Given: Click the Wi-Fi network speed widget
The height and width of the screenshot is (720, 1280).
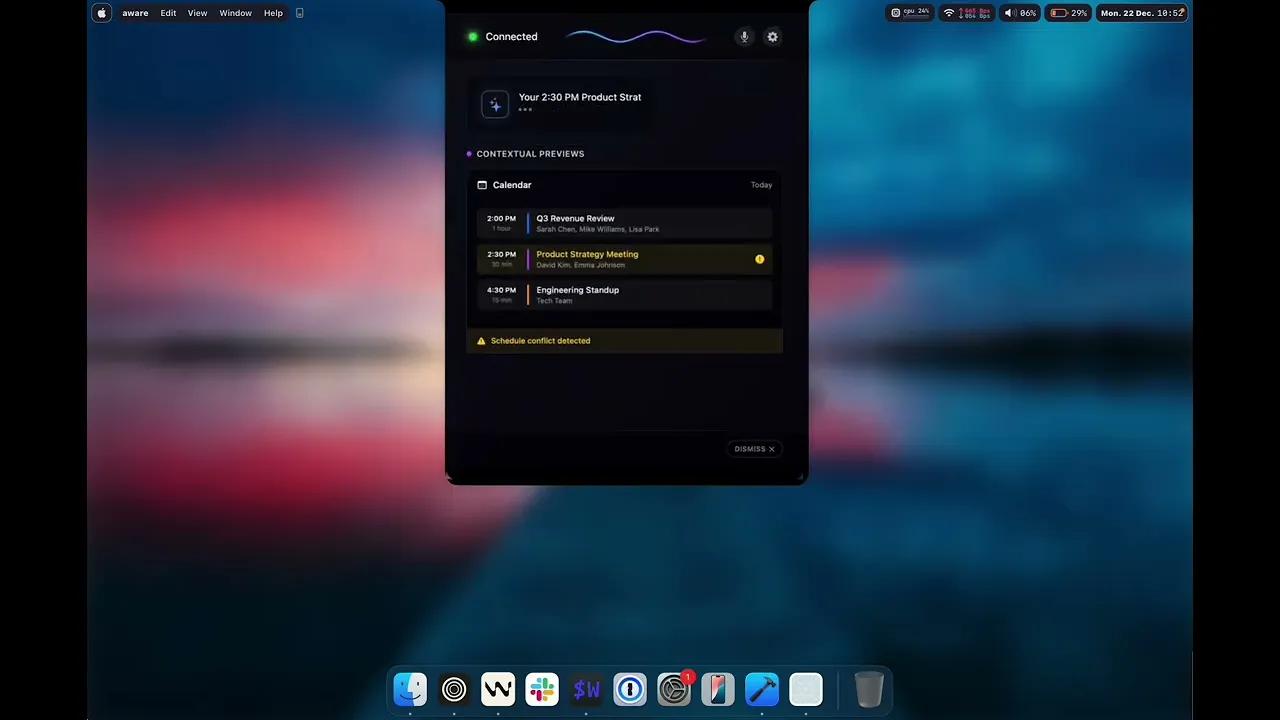Looking at the screenshot, I should coord(967,13).
